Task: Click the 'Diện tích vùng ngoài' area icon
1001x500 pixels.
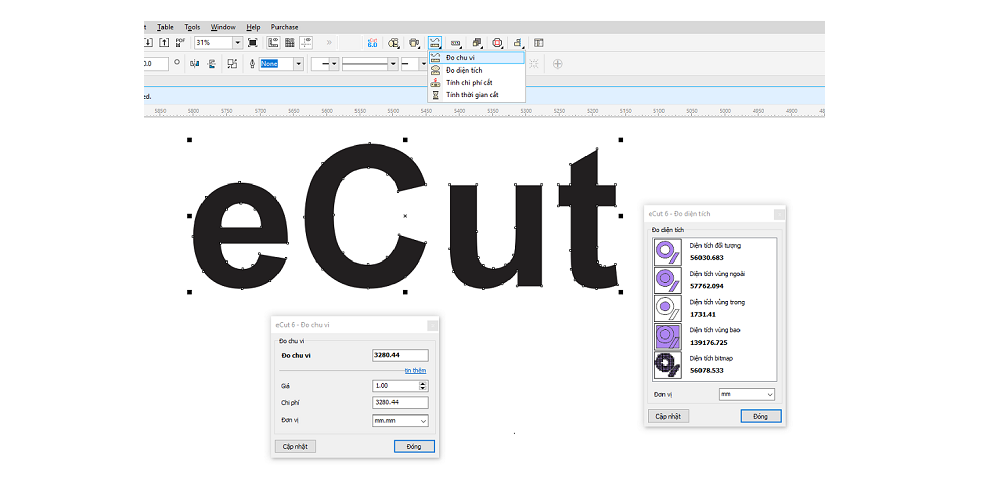Action: pos(667,280)
